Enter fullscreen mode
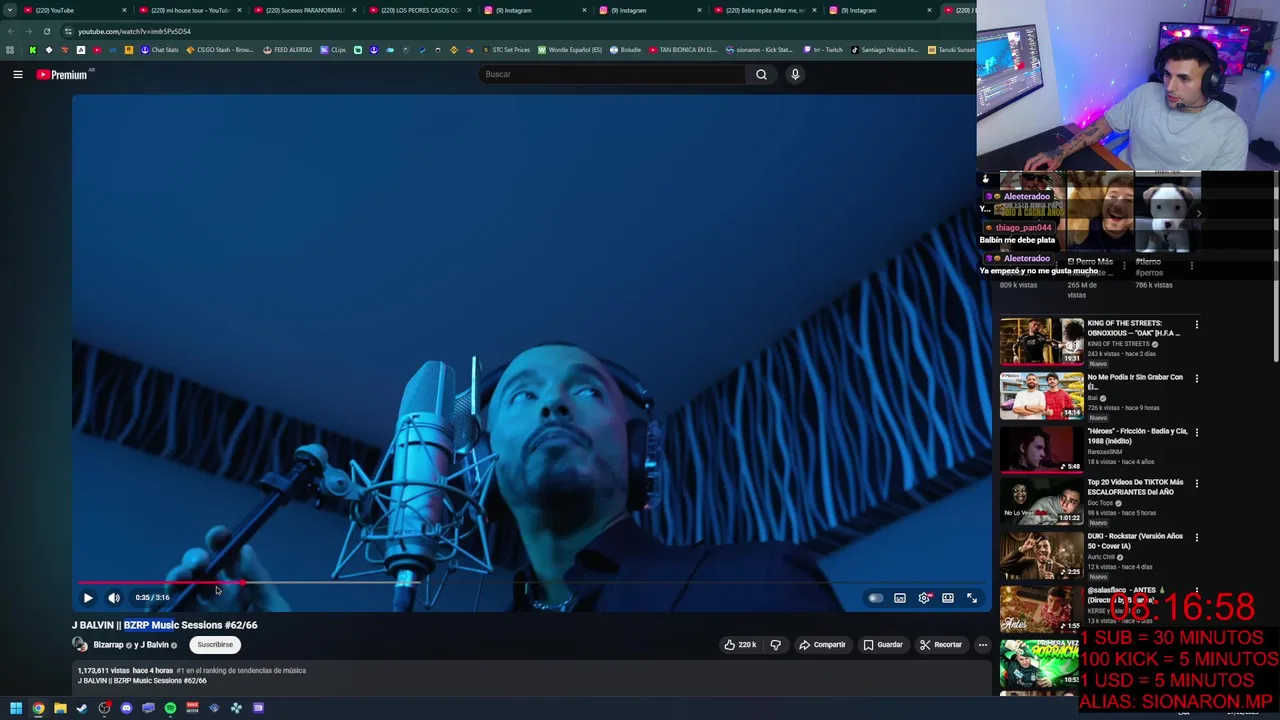1280x720 pixels. coord(972,598)
